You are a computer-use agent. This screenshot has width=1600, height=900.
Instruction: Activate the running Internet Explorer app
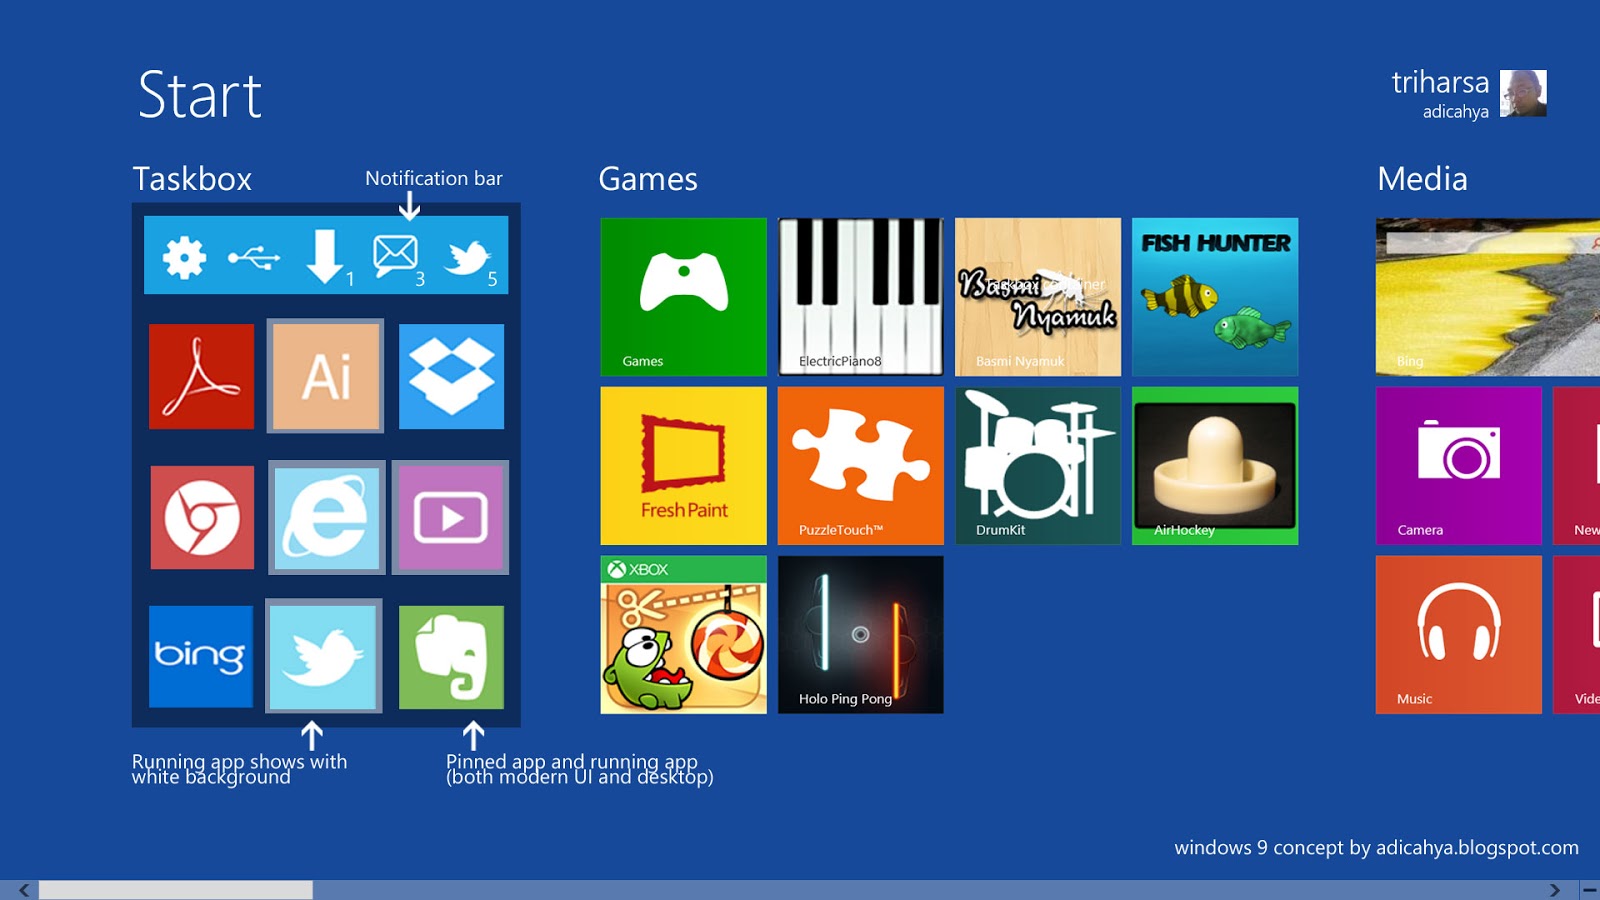click(x=325, y=517)
